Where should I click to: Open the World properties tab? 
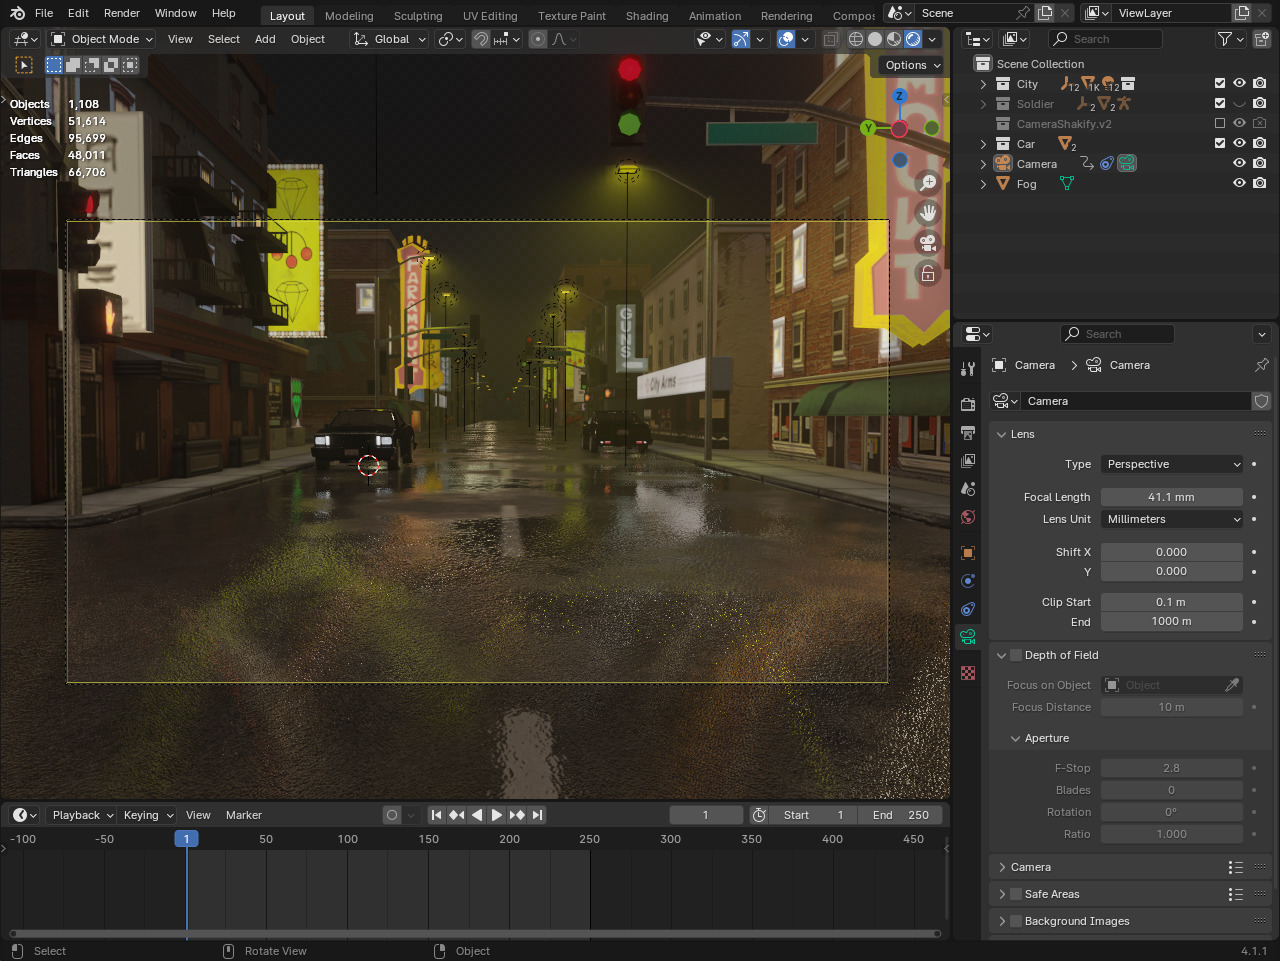(x=967, y=516)
